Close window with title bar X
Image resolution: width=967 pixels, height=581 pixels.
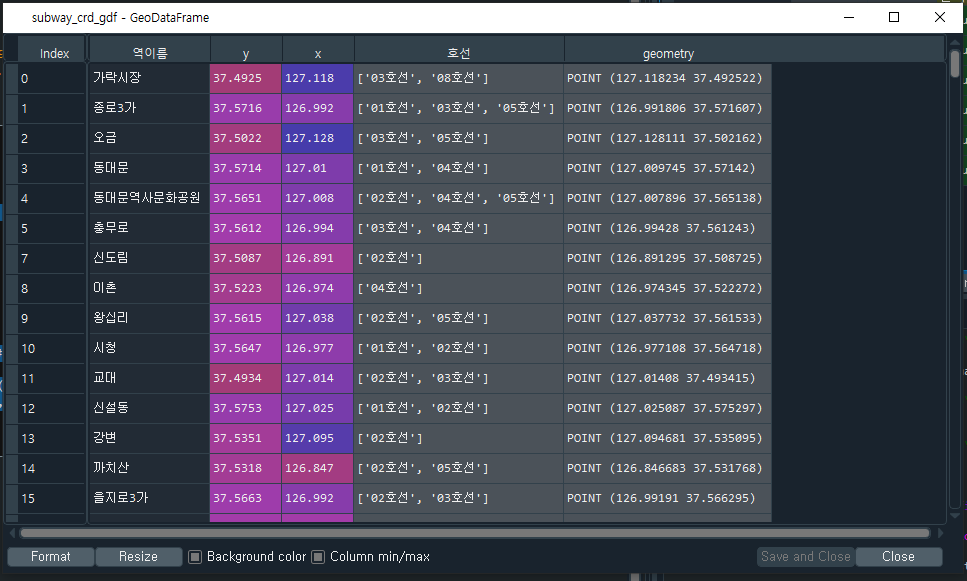tap(939, 17)
